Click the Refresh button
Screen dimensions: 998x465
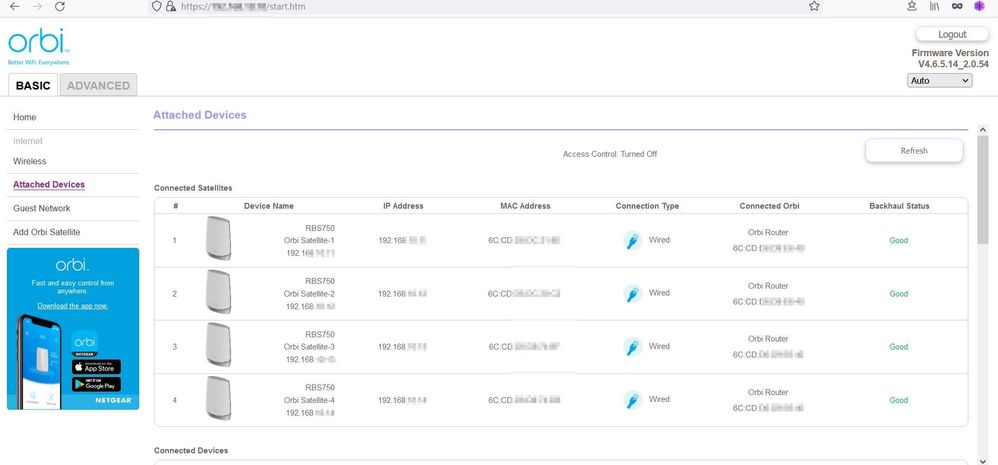click(914, 151)
